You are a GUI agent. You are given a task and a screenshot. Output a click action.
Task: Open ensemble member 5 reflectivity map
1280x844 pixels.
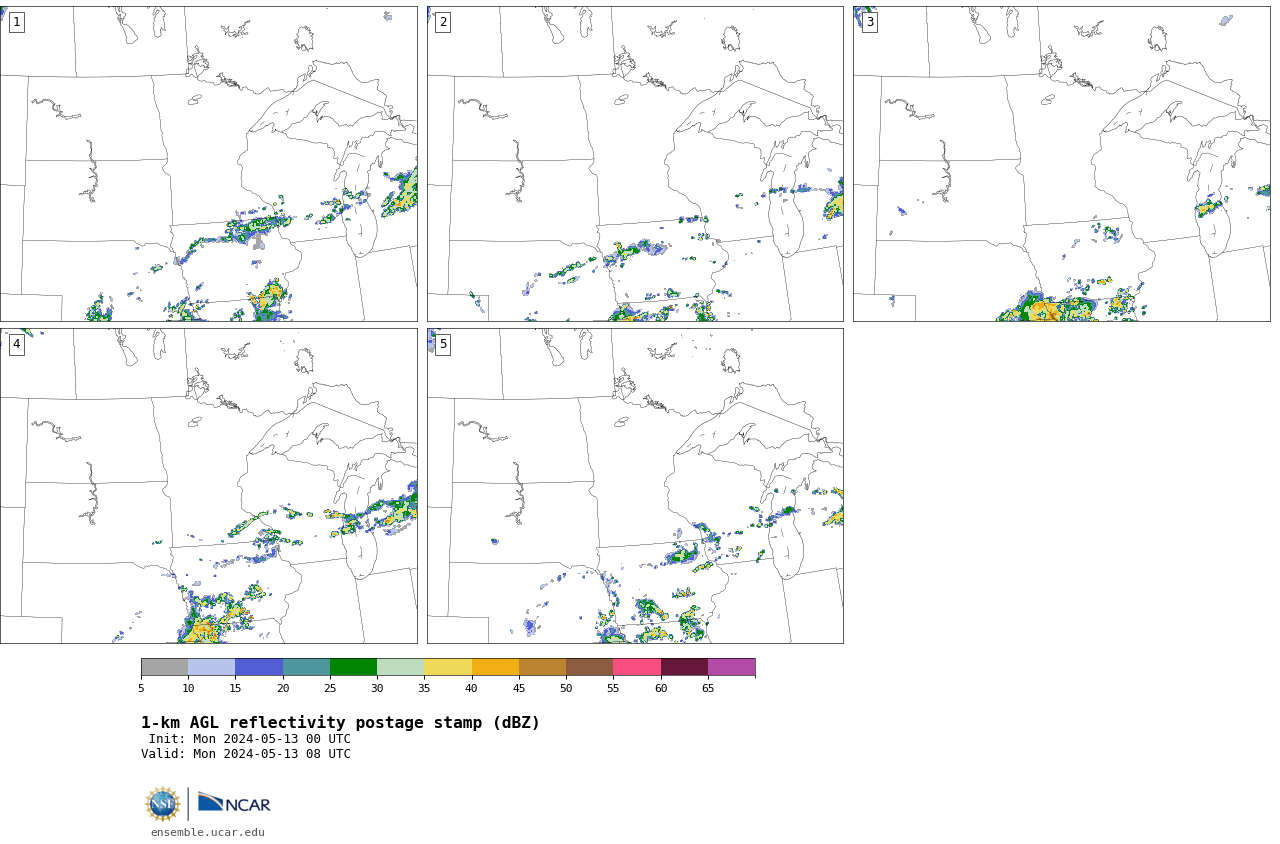pyautogui.click(x=635, y=486)
